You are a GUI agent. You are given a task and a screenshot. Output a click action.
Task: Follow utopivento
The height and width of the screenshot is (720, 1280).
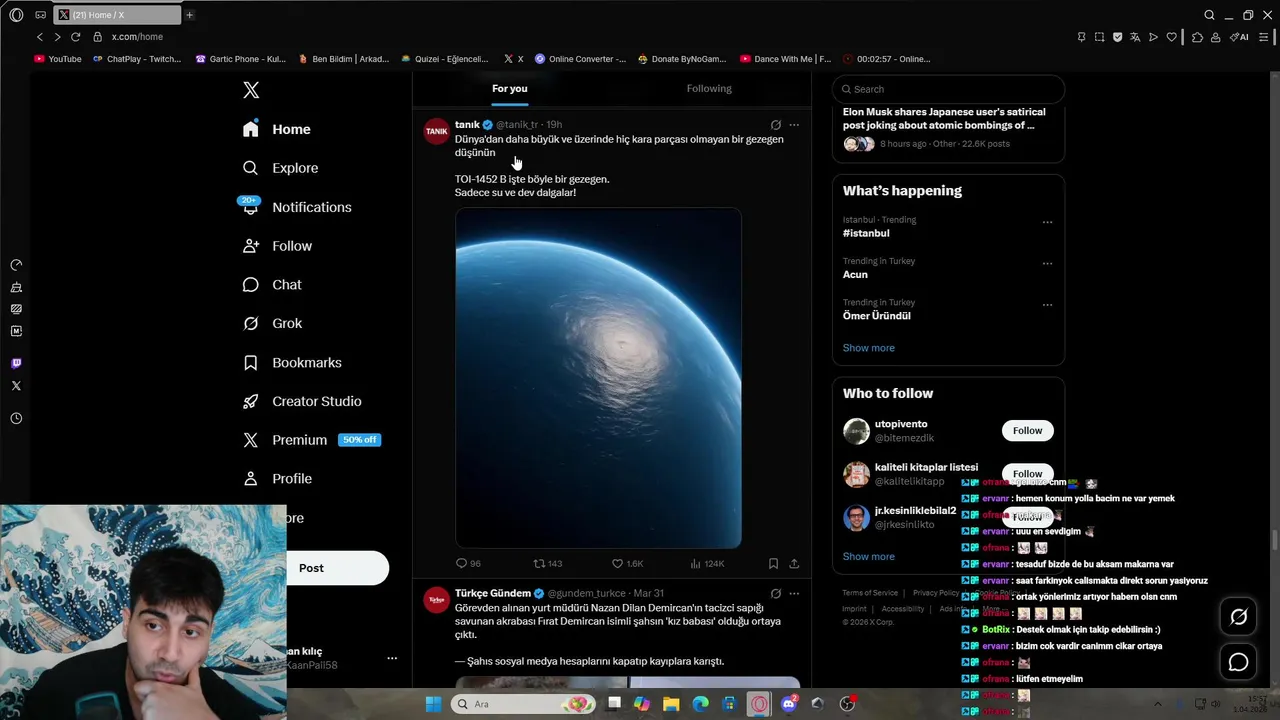pos(1027,431)
